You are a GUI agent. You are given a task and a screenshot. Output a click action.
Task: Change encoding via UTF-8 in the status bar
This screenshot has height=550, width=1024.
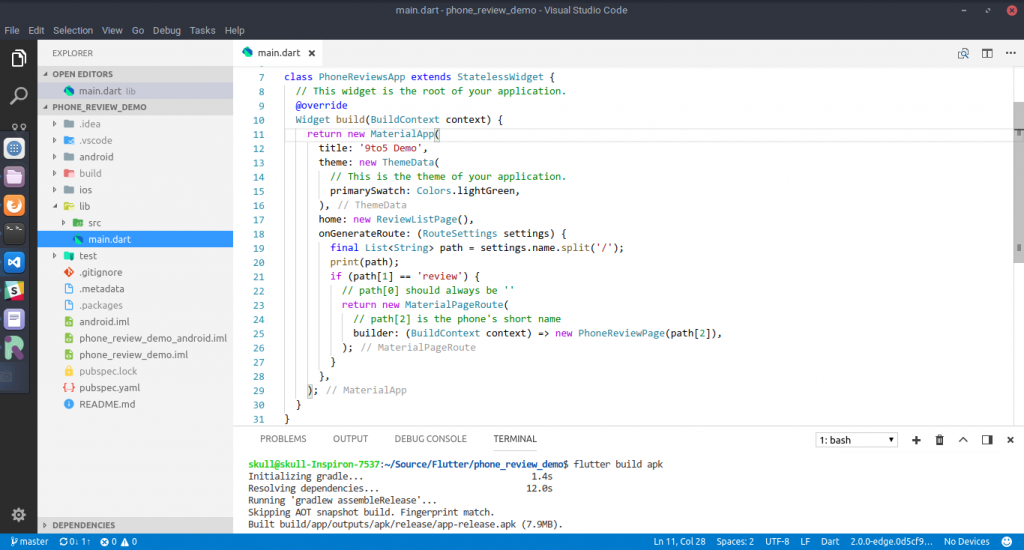777,542
